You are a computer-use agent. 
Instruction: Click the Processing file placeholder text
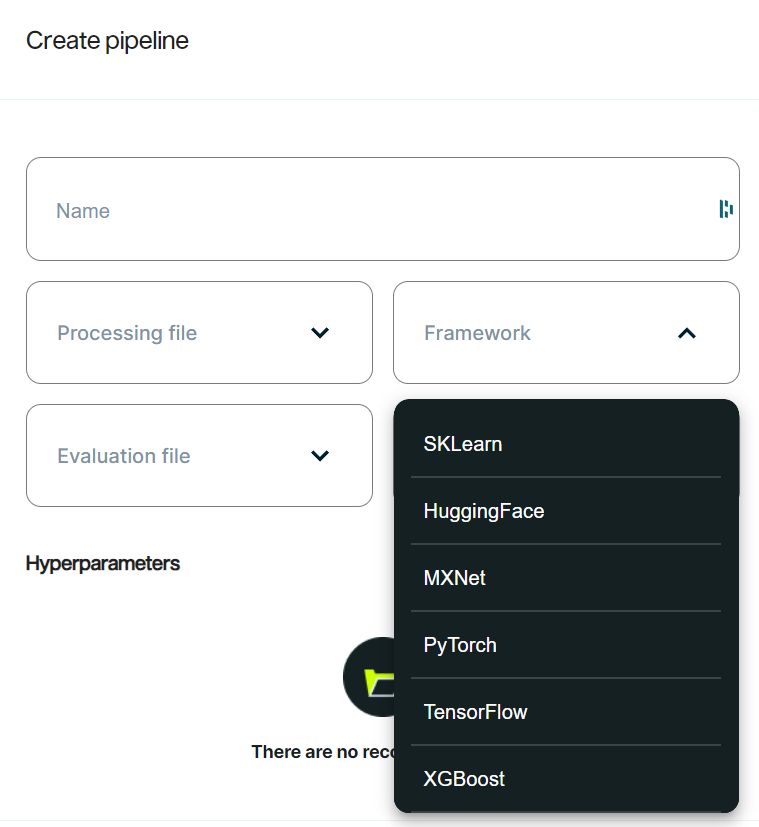127,333
